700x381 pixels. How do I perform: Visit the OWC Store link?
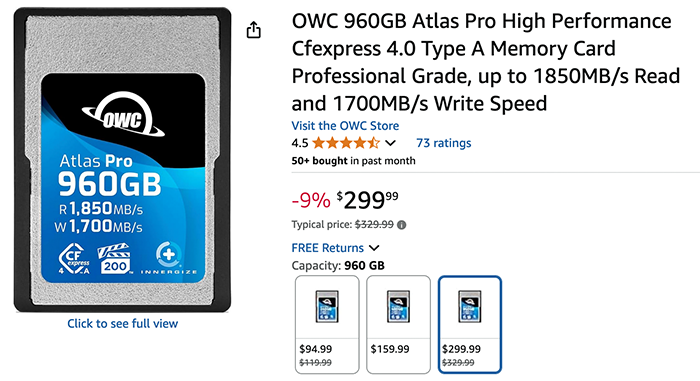[x=345, y=126]
